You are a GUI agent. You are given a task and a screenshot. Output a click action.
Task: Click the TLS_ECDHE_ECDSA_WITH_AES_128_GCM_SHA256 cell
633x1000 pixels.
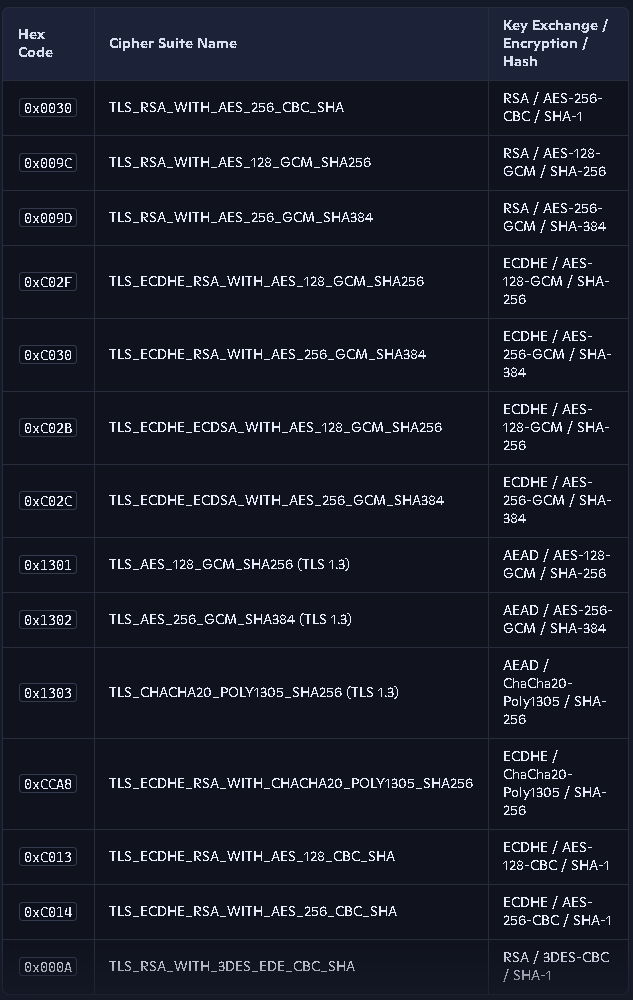(x=291, y=428)
